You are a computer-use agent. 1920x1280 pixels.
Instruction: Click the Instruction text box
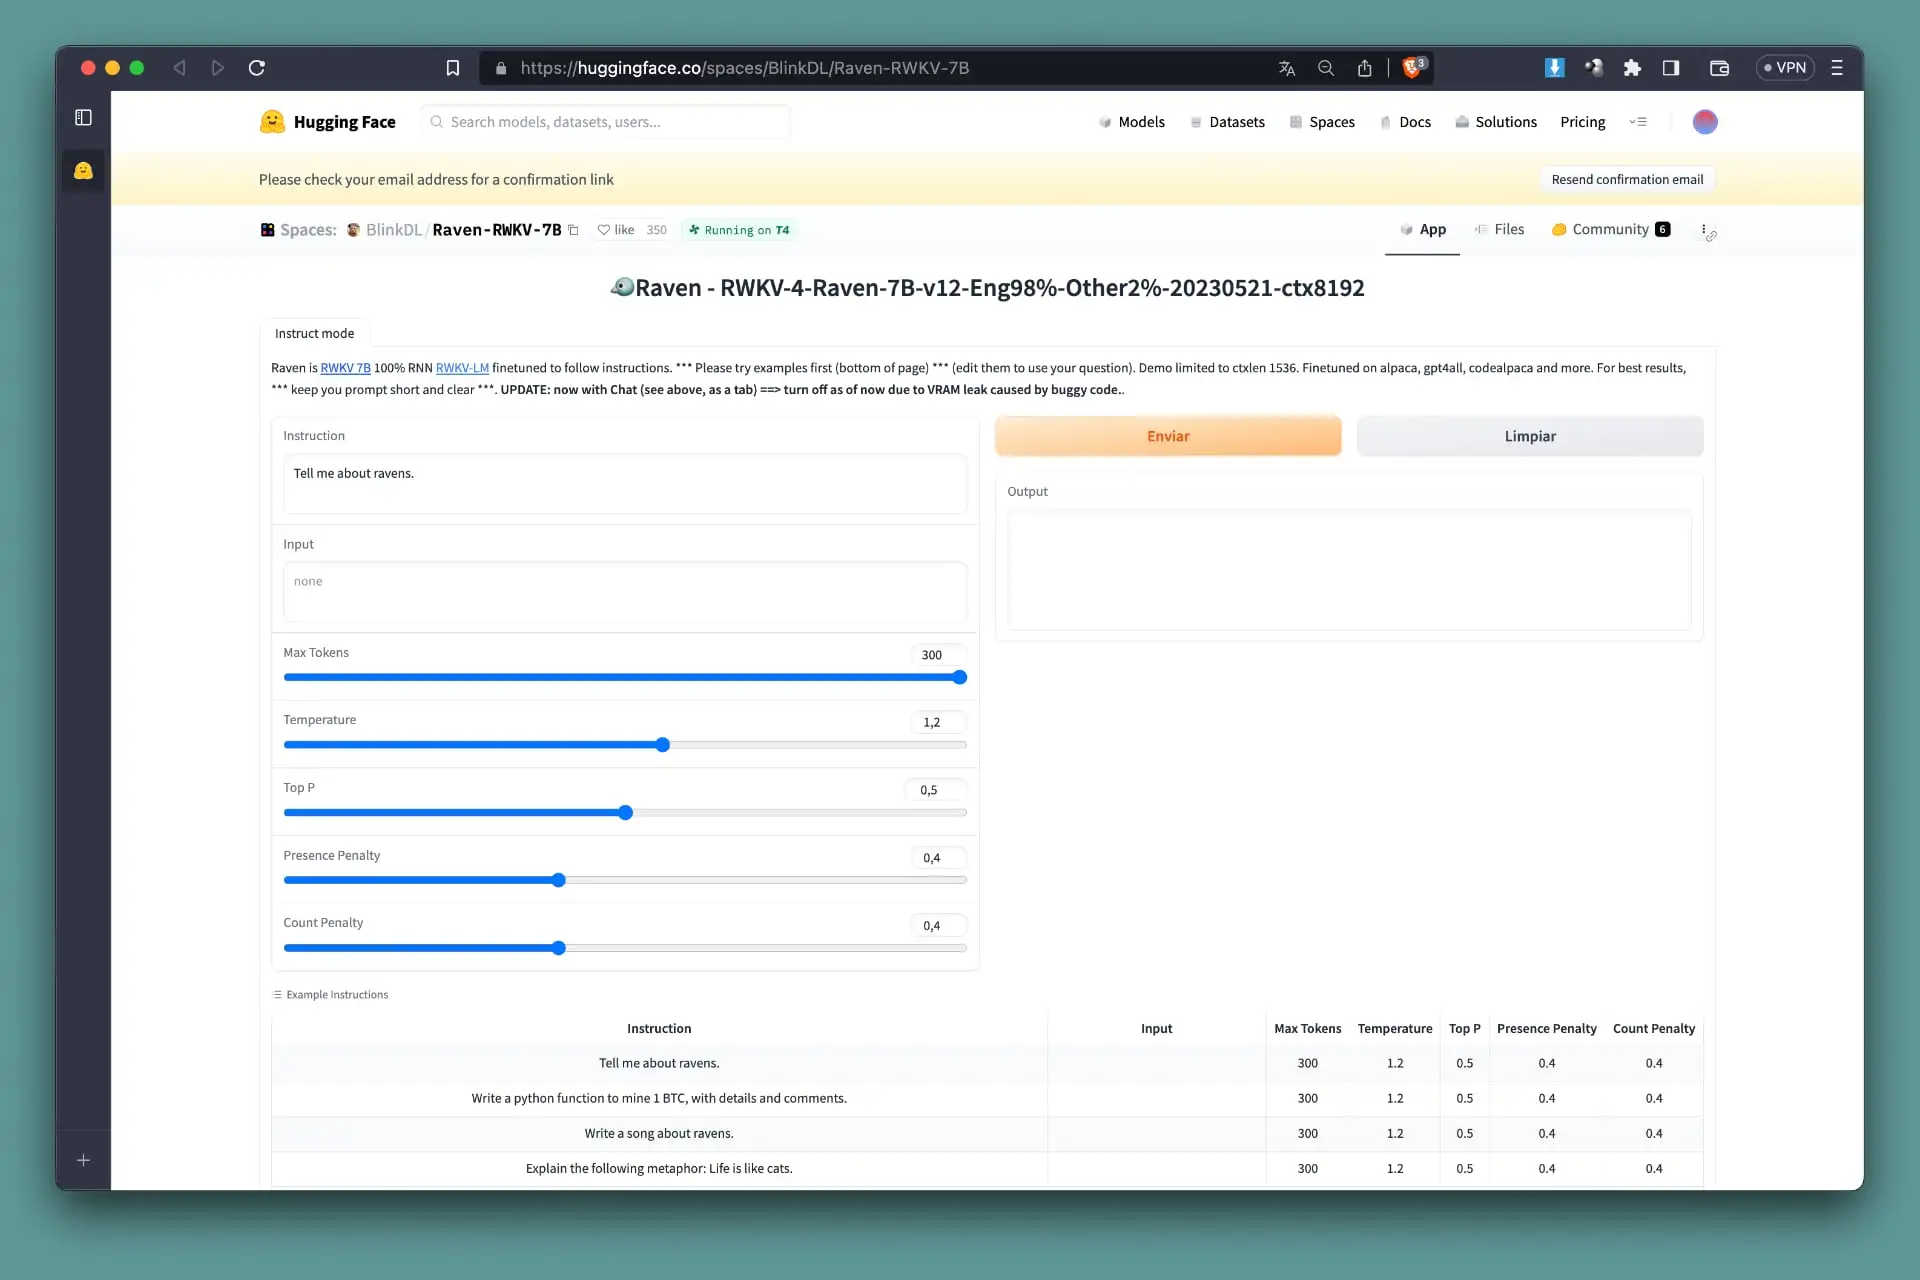[624, 483]
